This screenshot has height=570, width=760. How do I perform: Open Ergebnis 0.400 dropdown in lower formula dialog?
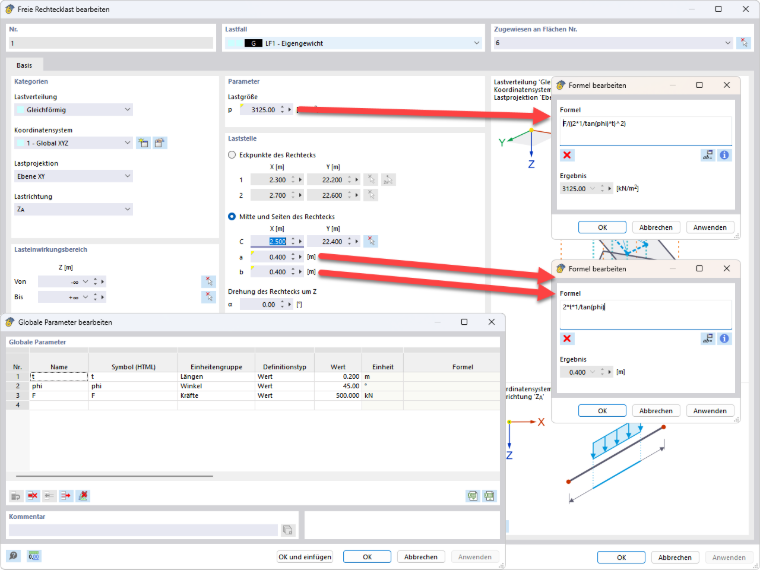(592, 372)
